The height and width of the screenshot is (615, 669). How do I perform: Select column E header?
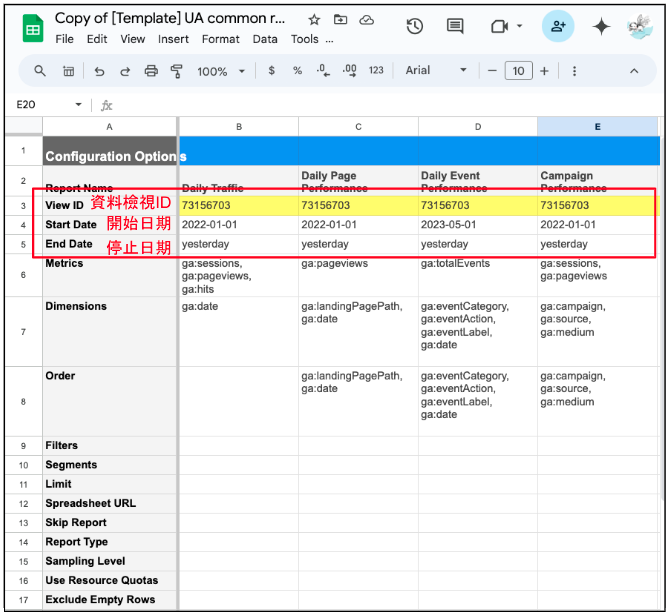597,127
